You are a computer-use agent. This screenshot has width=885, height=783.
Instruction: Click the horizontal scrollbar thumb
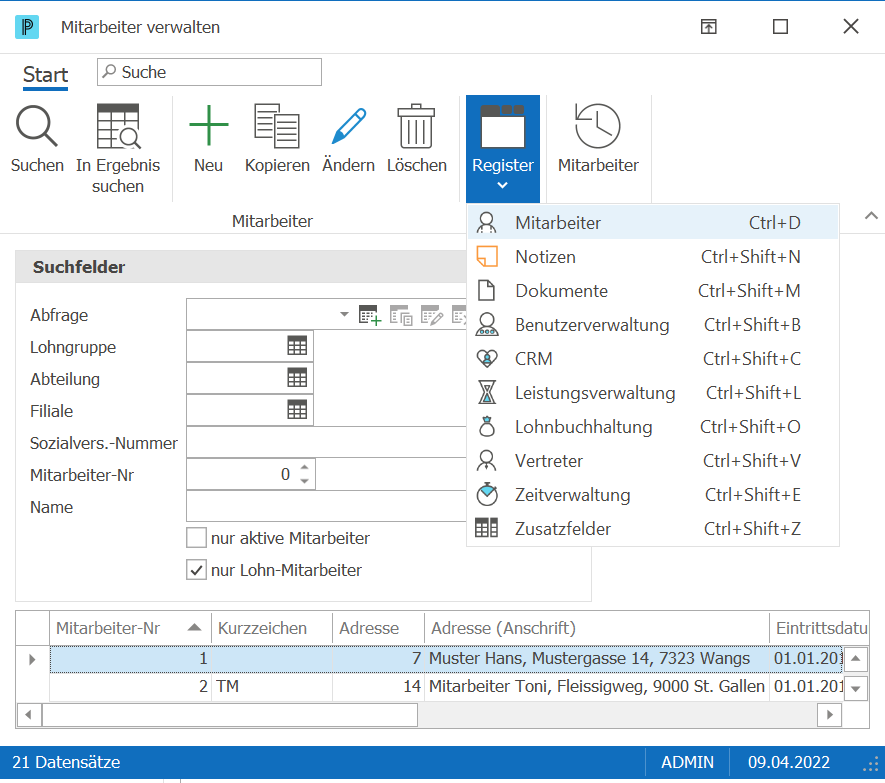click(x=230, y=715)
